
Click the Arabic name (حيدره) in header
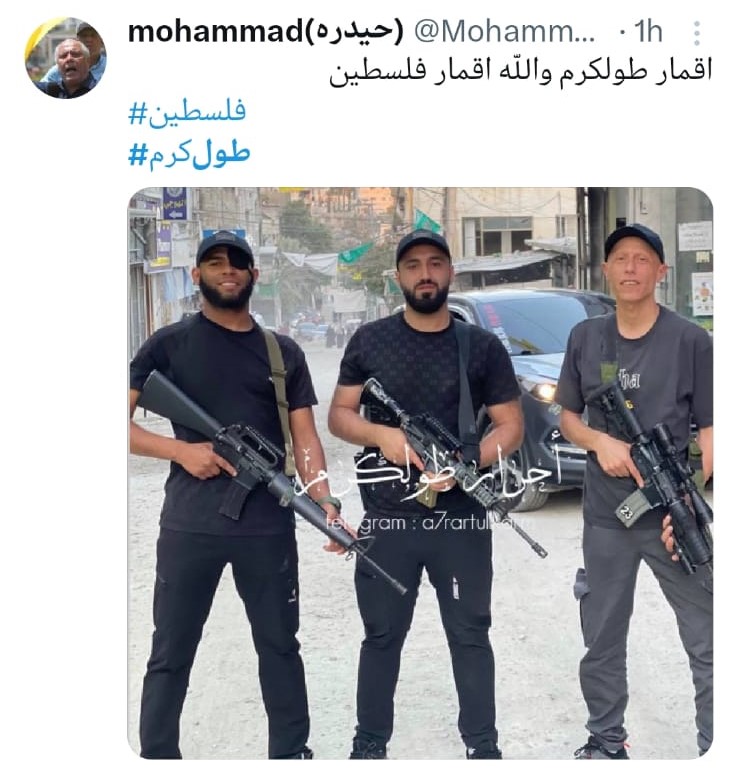[354, 31]
